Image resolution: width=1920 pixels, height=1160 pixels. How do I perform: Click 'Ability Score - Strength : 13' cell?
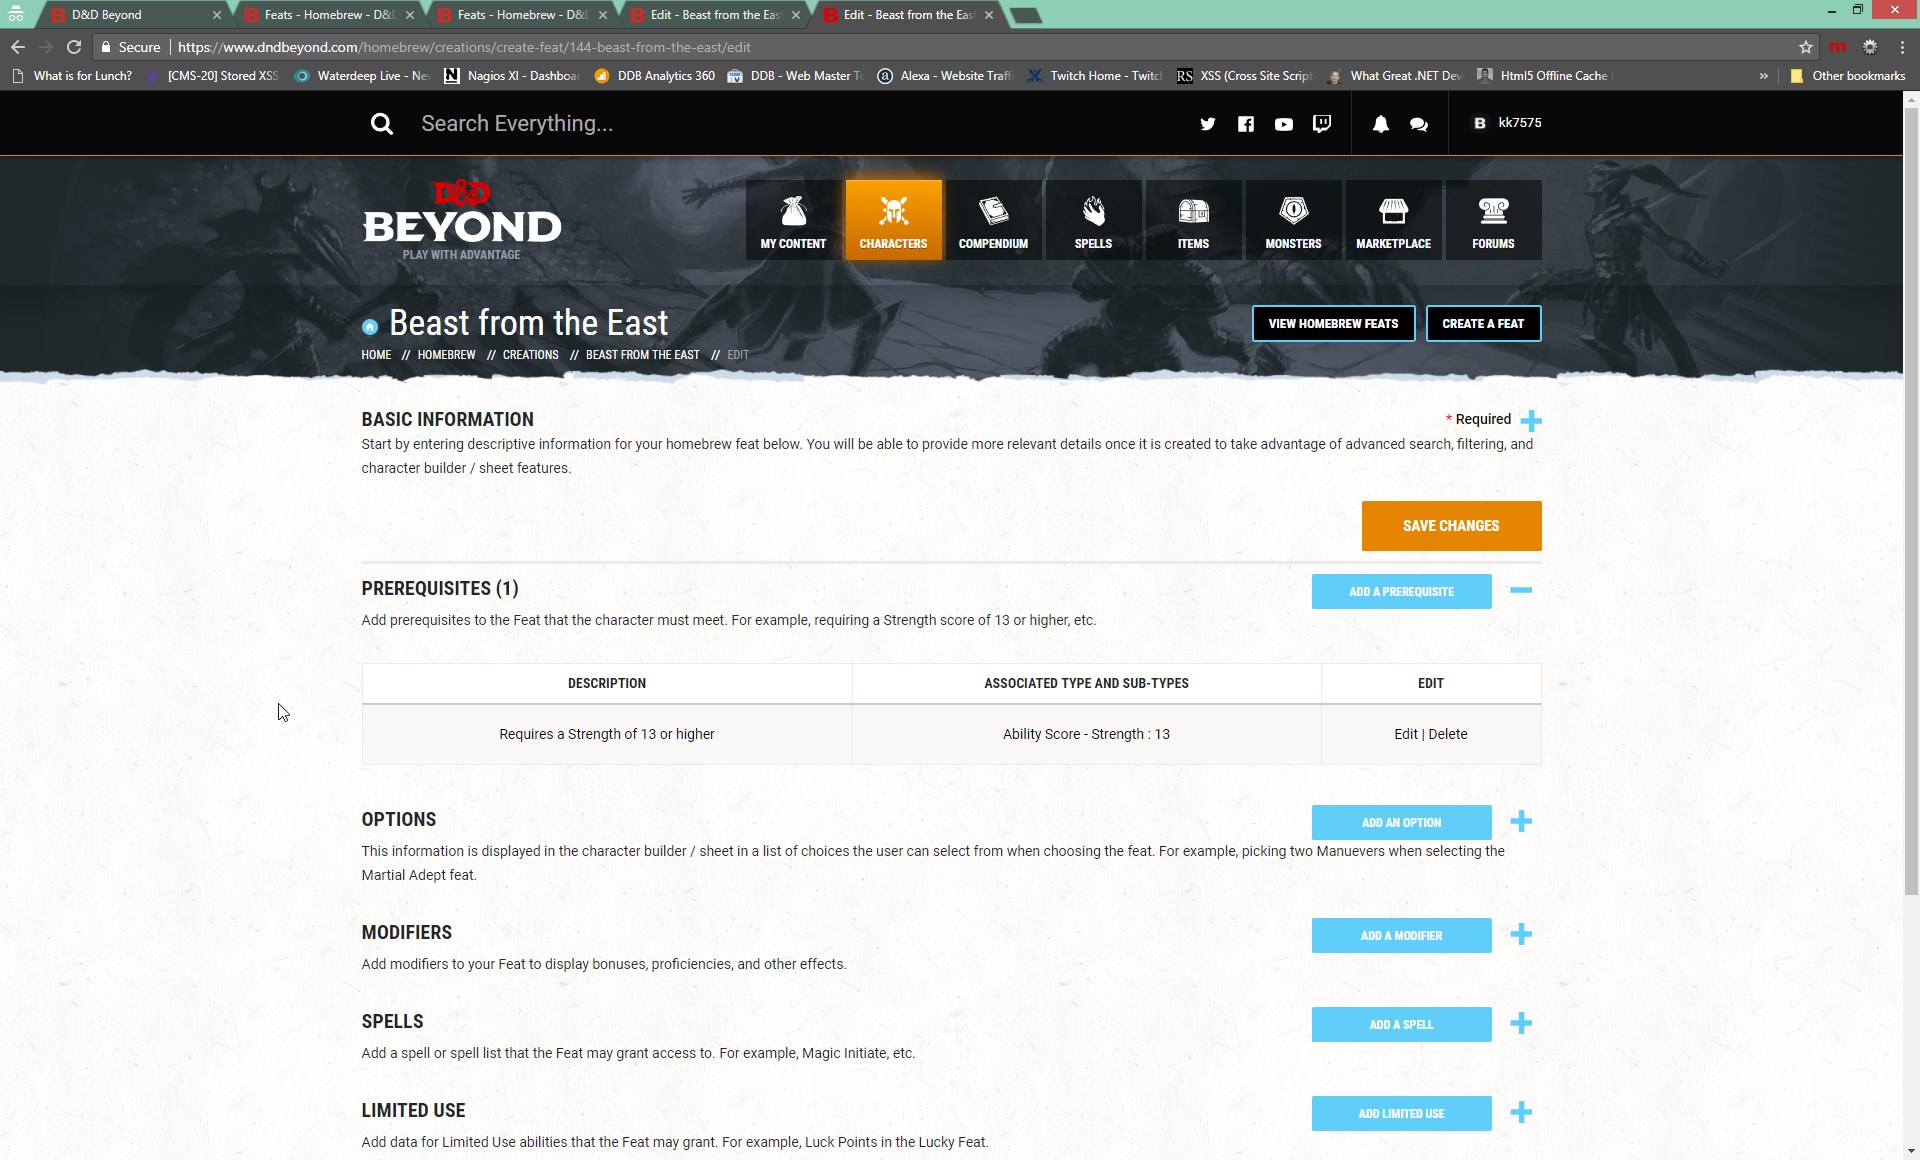pyautogui.click(x=1086, y=734)
